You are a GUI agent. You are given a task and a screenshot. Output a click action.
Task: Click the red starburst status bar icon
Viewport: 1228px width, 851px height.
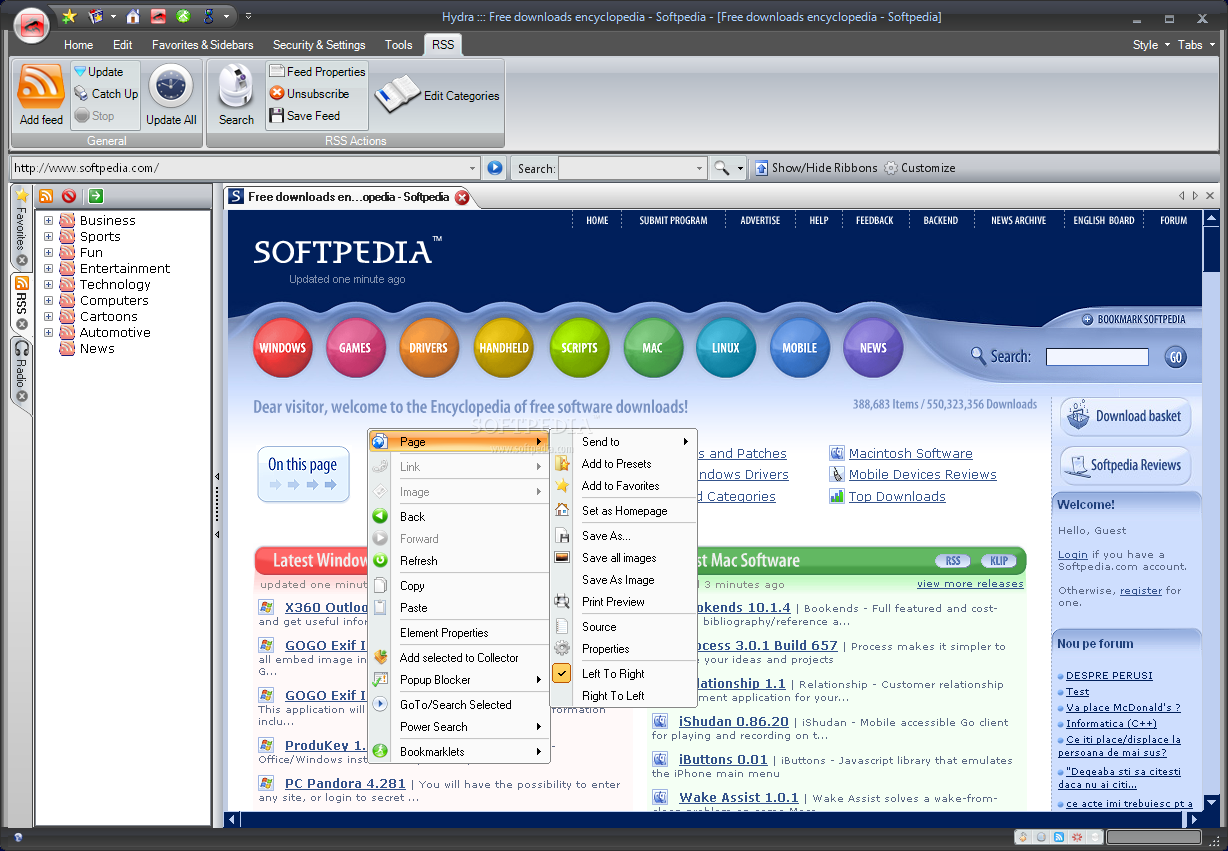tap(1076, 837)
